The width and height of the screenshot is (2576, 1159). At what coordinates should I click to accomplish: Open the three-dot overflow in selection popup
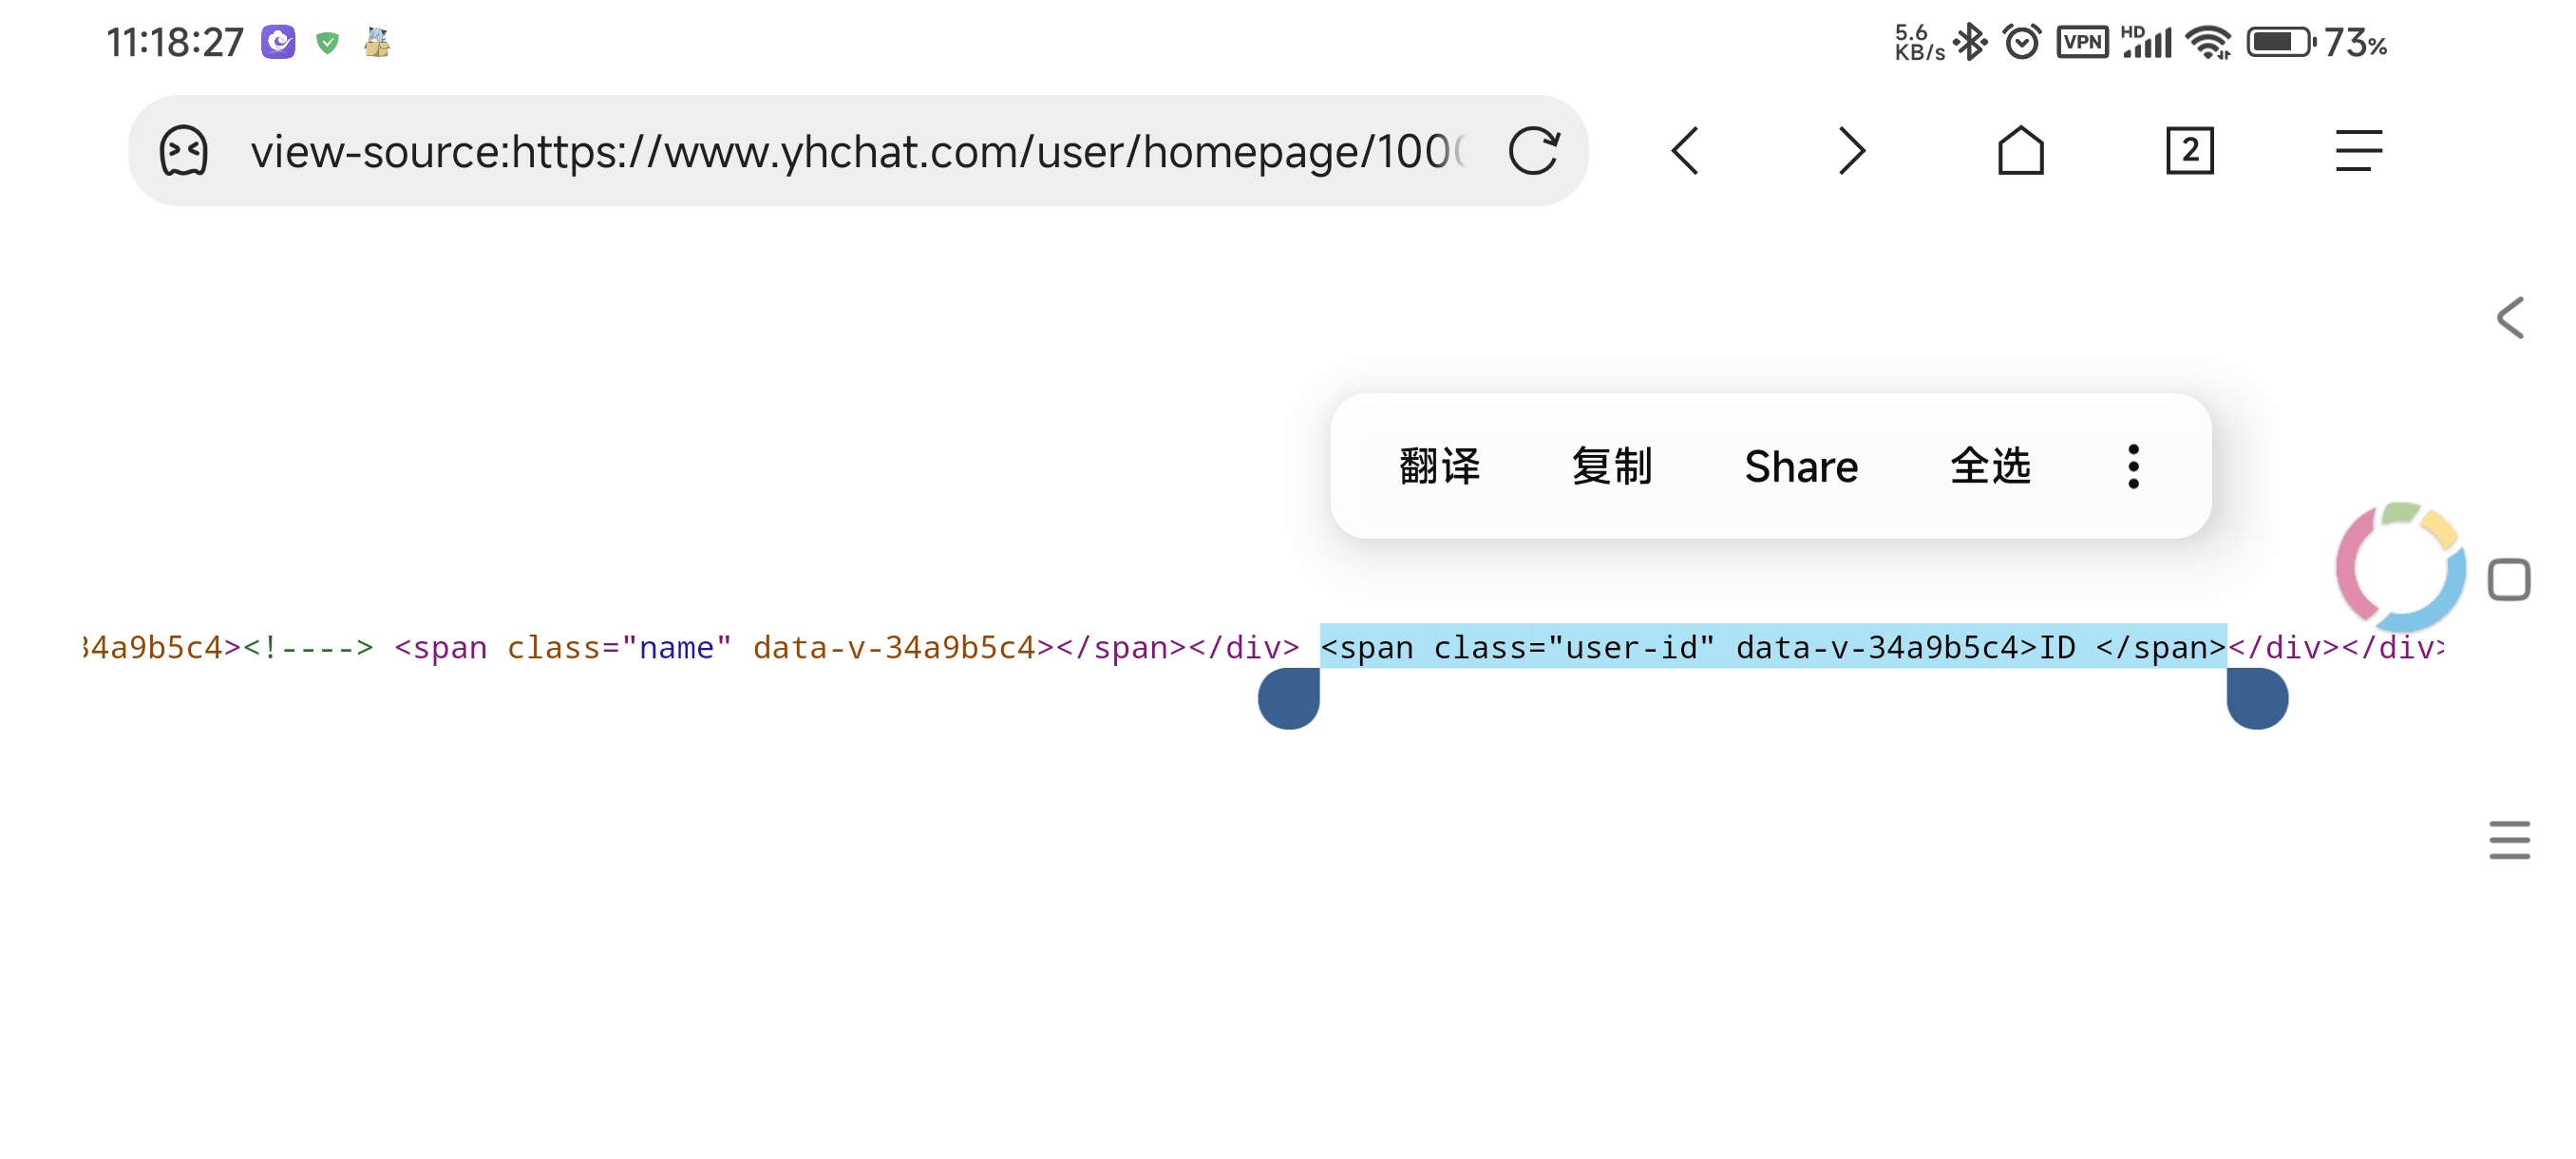pos(2133,466)
